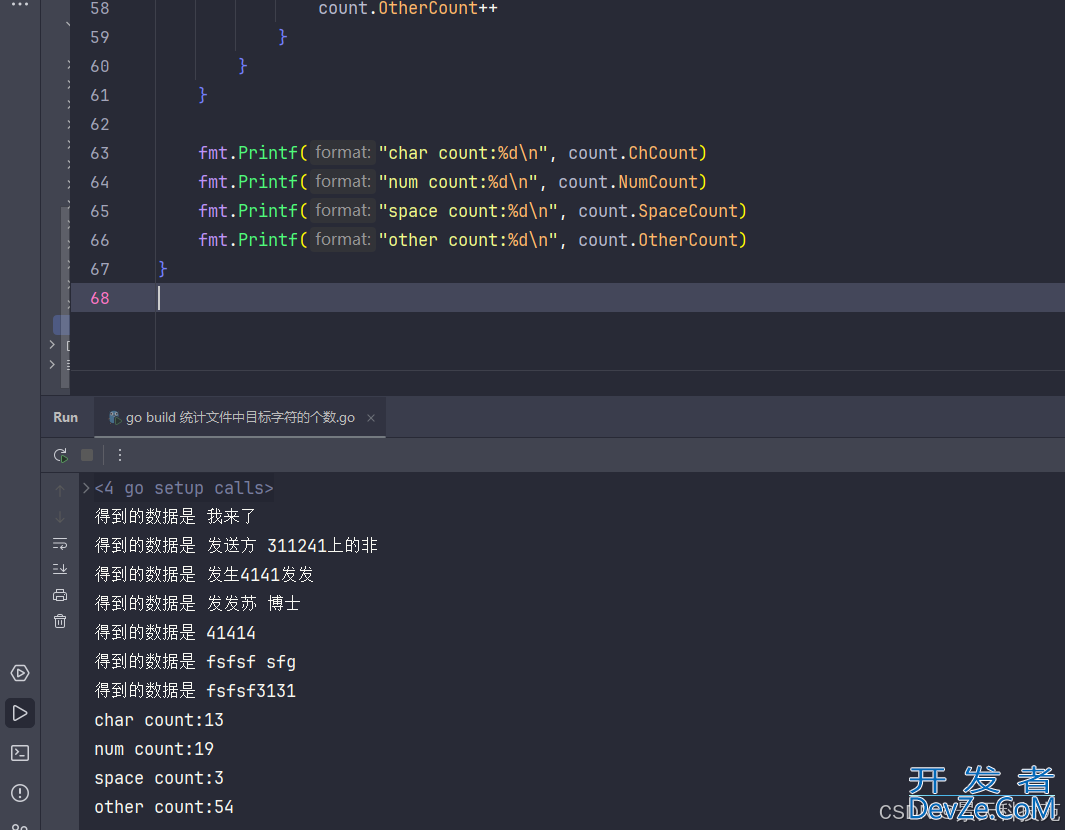Open Terminal tool window icon
1065x830 pixels.
coord(20,753)
